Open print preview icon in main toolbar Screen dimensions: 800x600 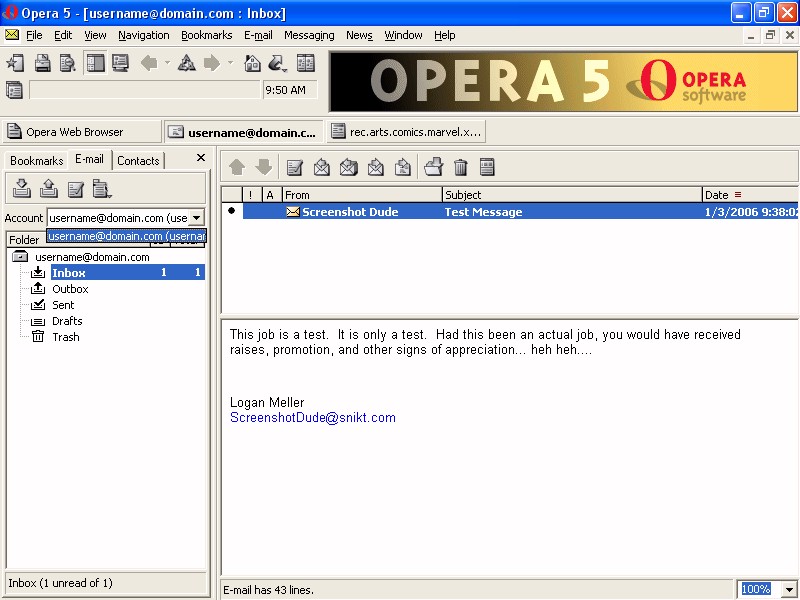(x=68, y=63)
